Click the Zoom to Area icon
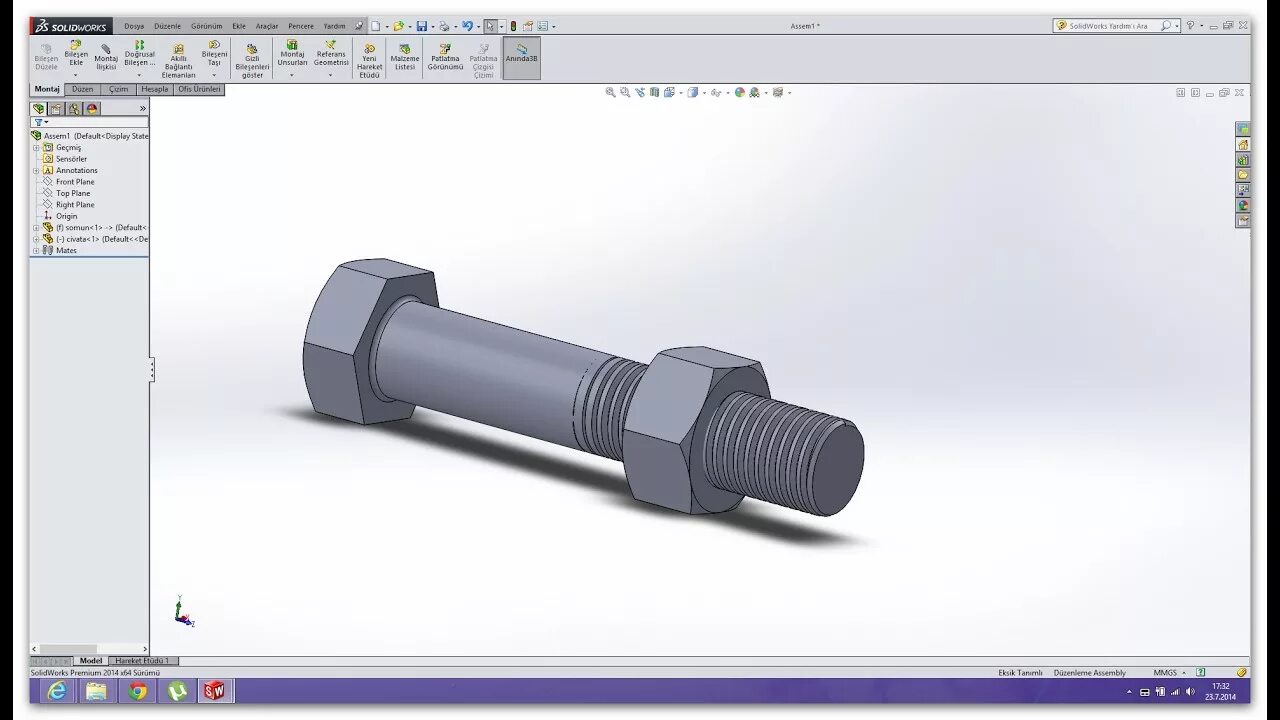The height and width of the screenshot is (720, 1280). pos(625,92)
